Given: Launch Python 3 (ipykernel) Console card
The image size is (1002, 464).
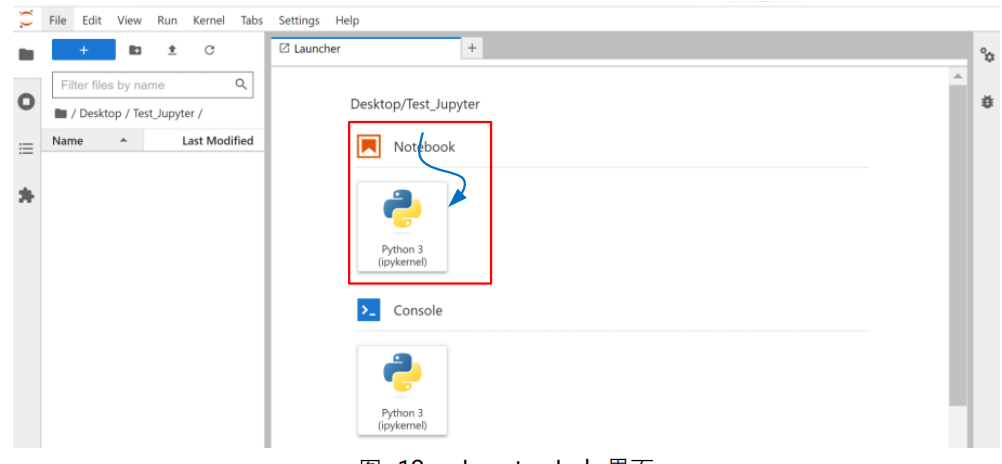Looking at the screenshot, I should tap(403, 390).
